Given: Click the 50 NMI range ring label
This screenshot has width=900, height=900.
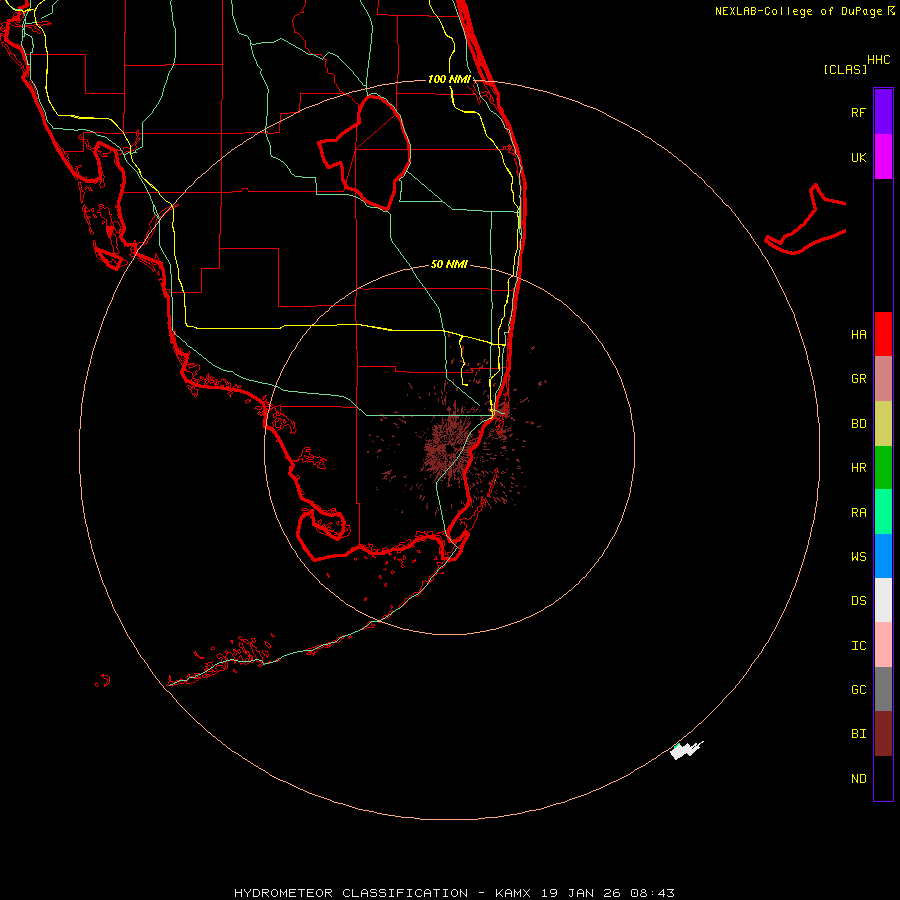Looking at the screenshot, I should click(449, 264).
